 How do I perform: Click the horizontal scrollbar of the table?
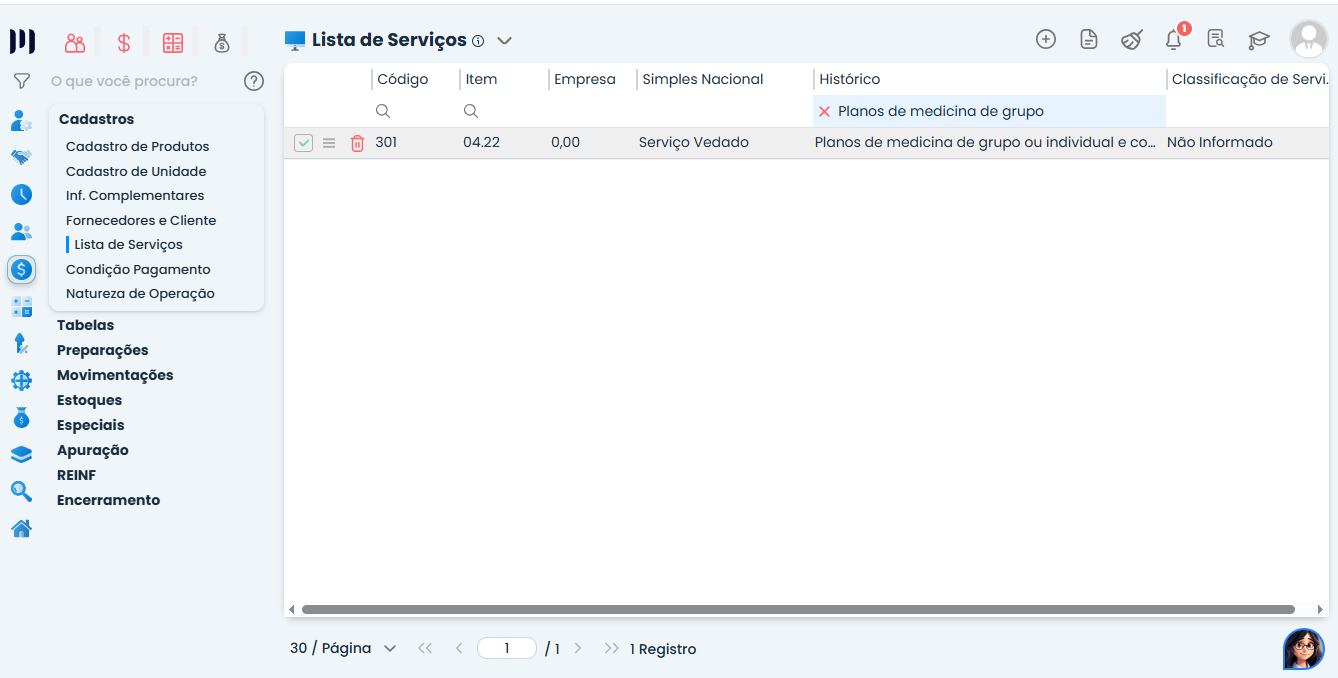coord(798,609)
